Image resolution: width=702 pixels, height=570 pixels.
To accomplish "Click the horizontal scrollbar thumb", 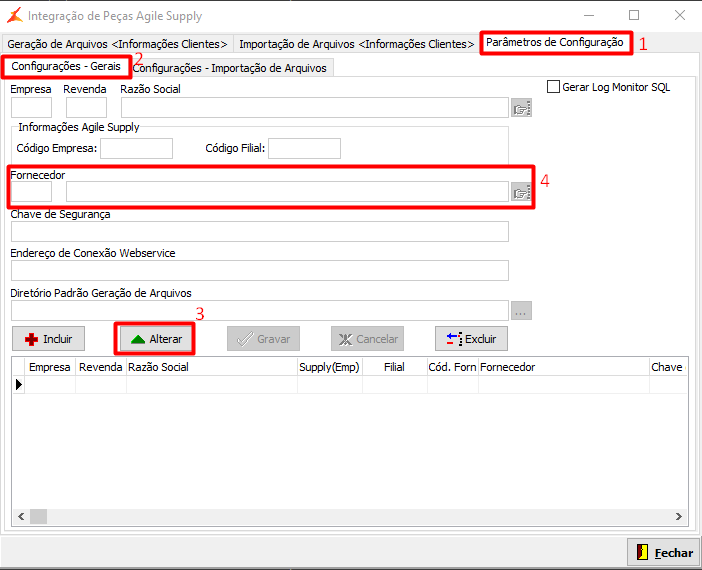I will (39, 516).
